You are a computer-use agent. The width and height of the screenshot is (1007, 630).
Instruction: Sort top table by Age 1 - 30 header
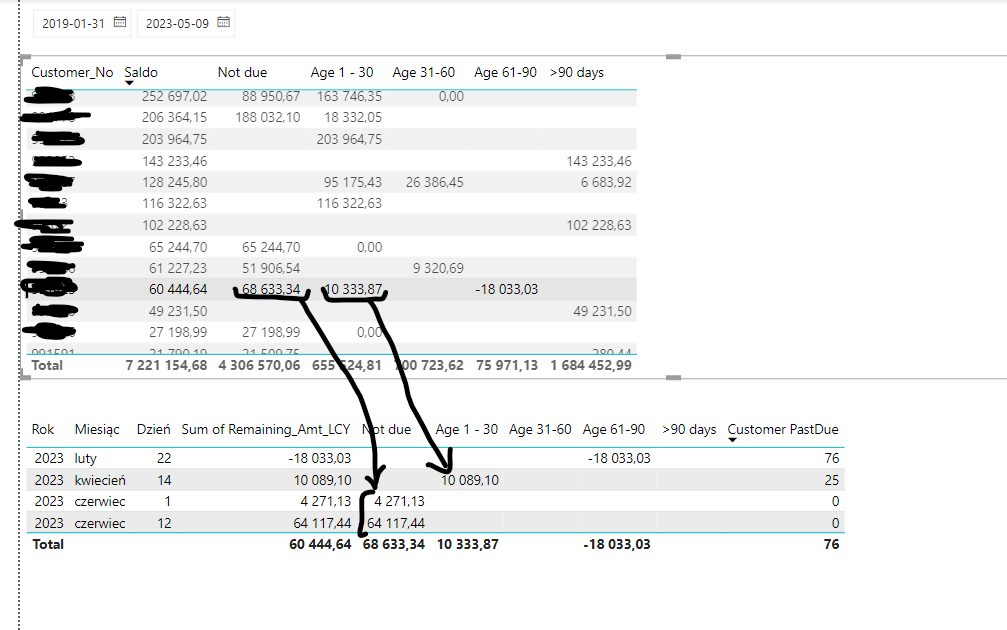pyautogui.click(x=342, y=72)
